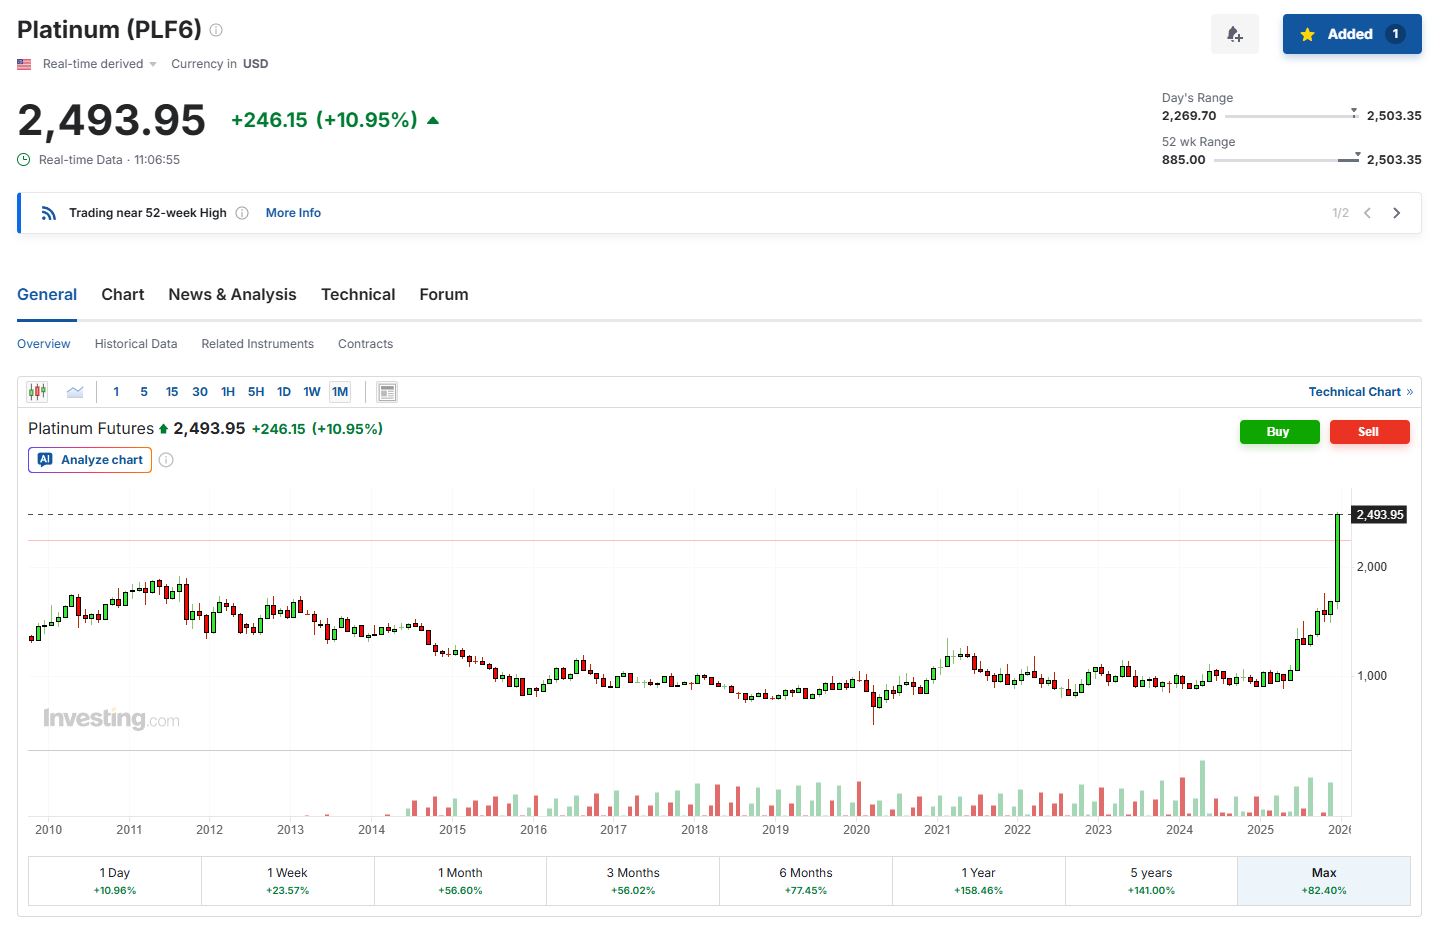The image size is (1443, 933).
Task: Click the Platinum Futures chart title
Action: (91, 429)
